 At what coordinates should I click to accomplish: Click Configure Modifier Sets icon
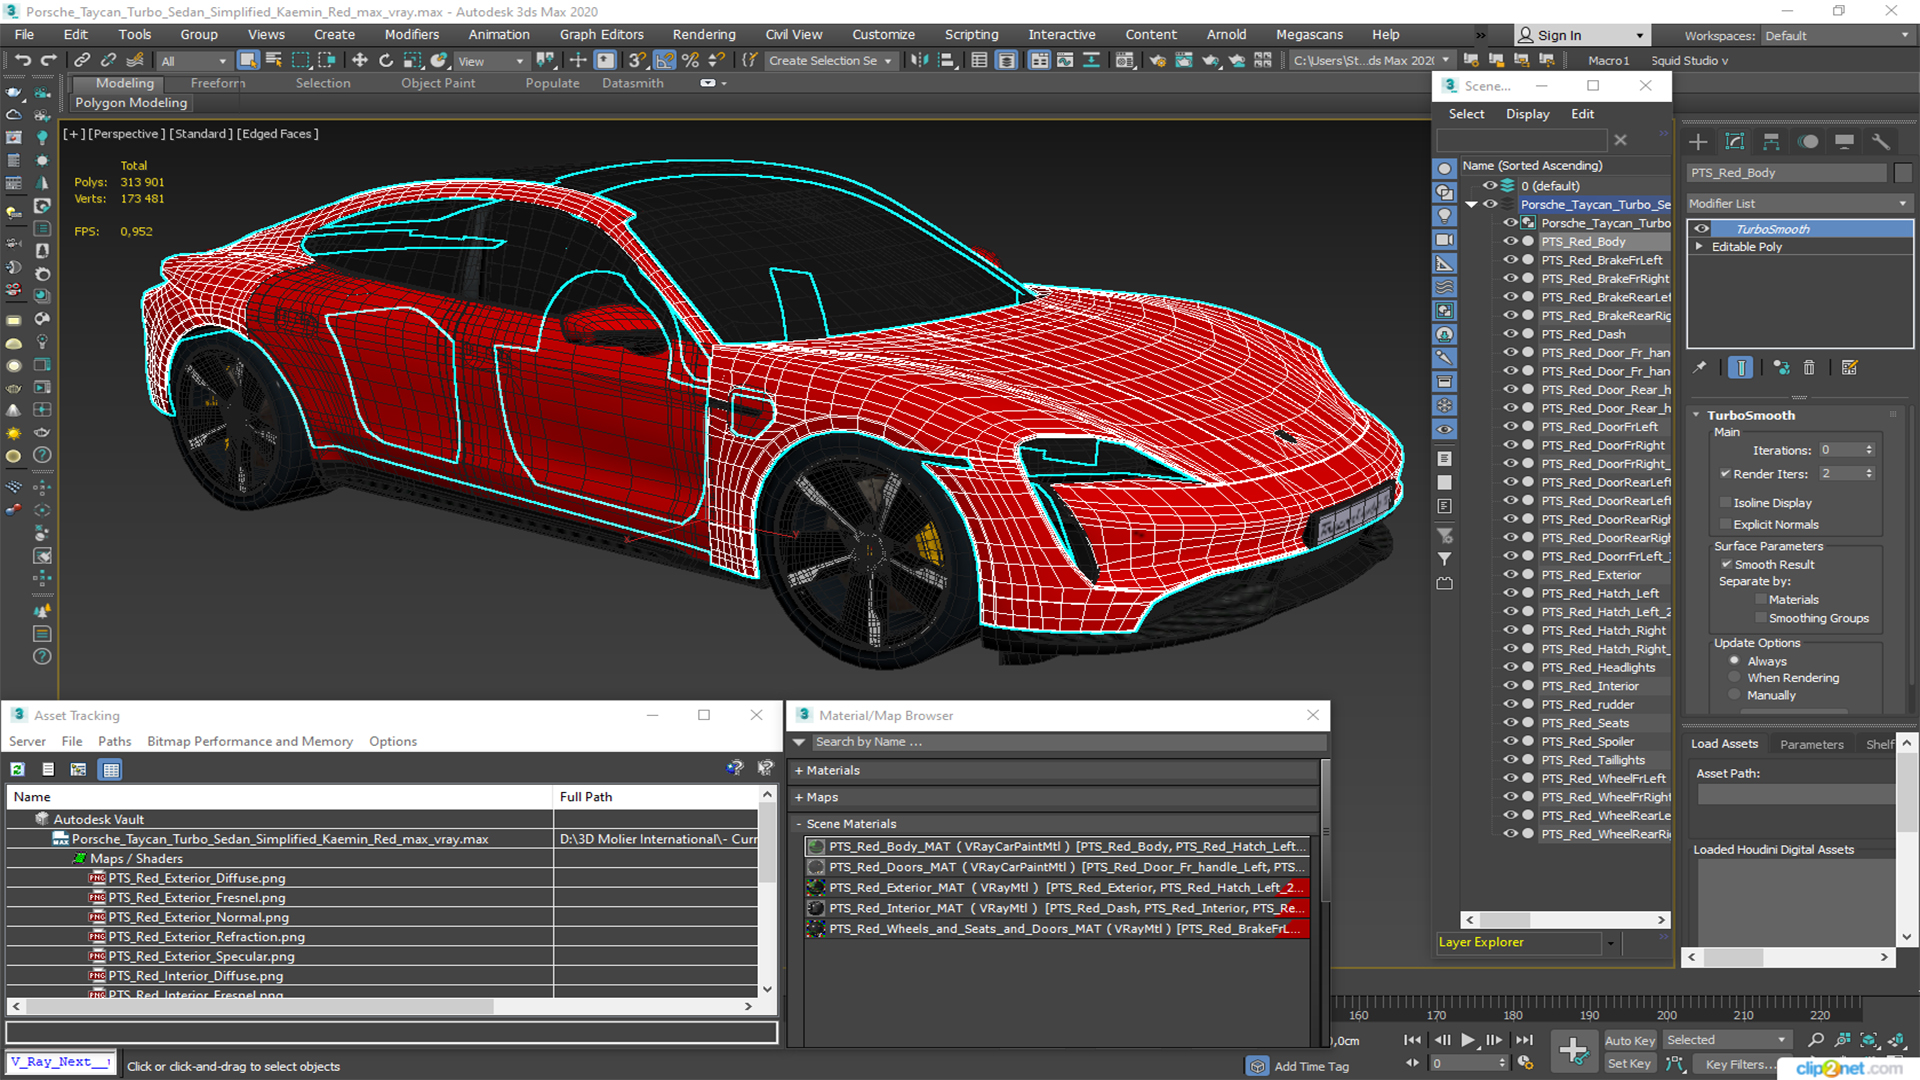point(1849,368)
